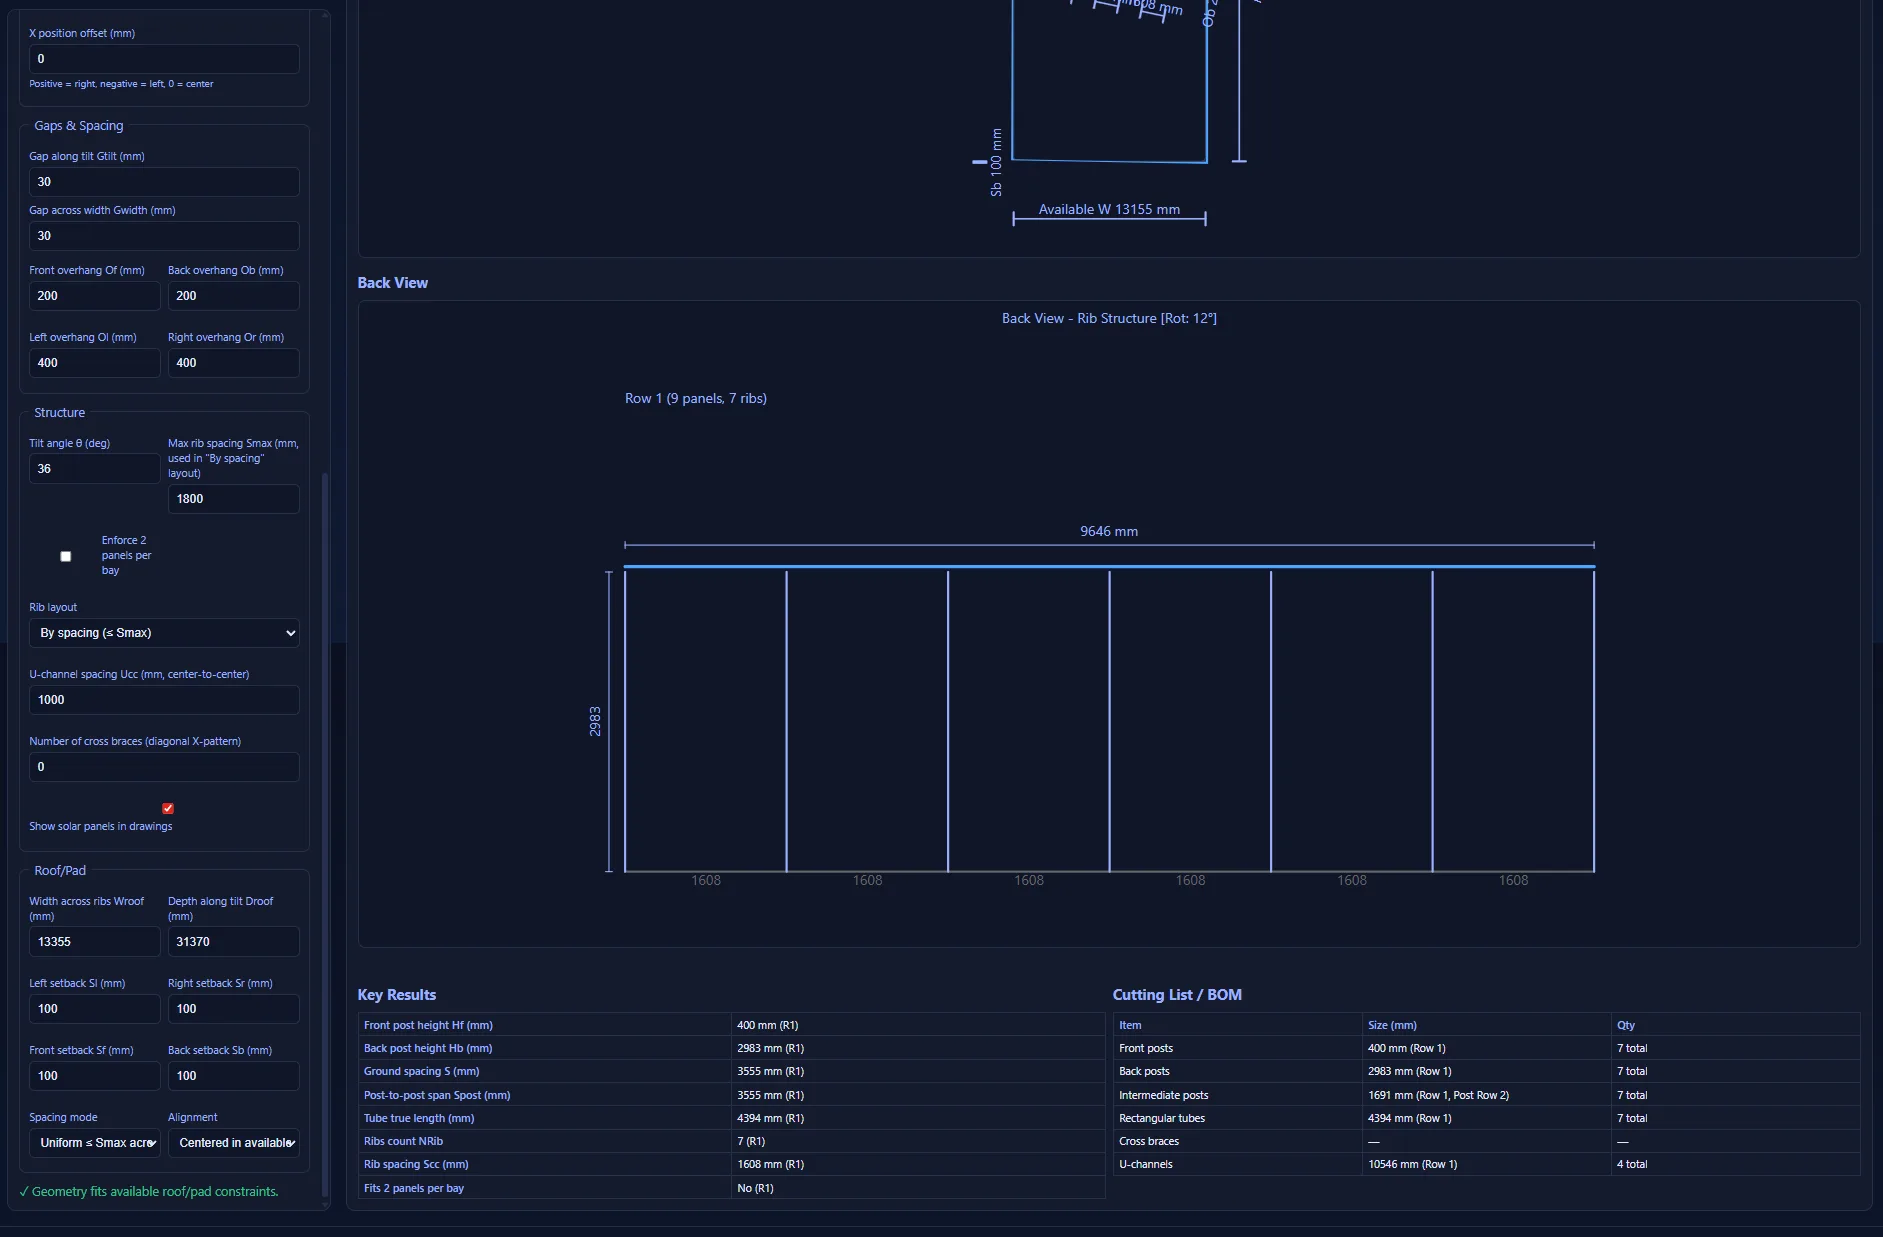Image resolution: width=1883 pixels, height=1237 pixels.
Task: Click Front post height Hf row
Action: point(731,1025)
